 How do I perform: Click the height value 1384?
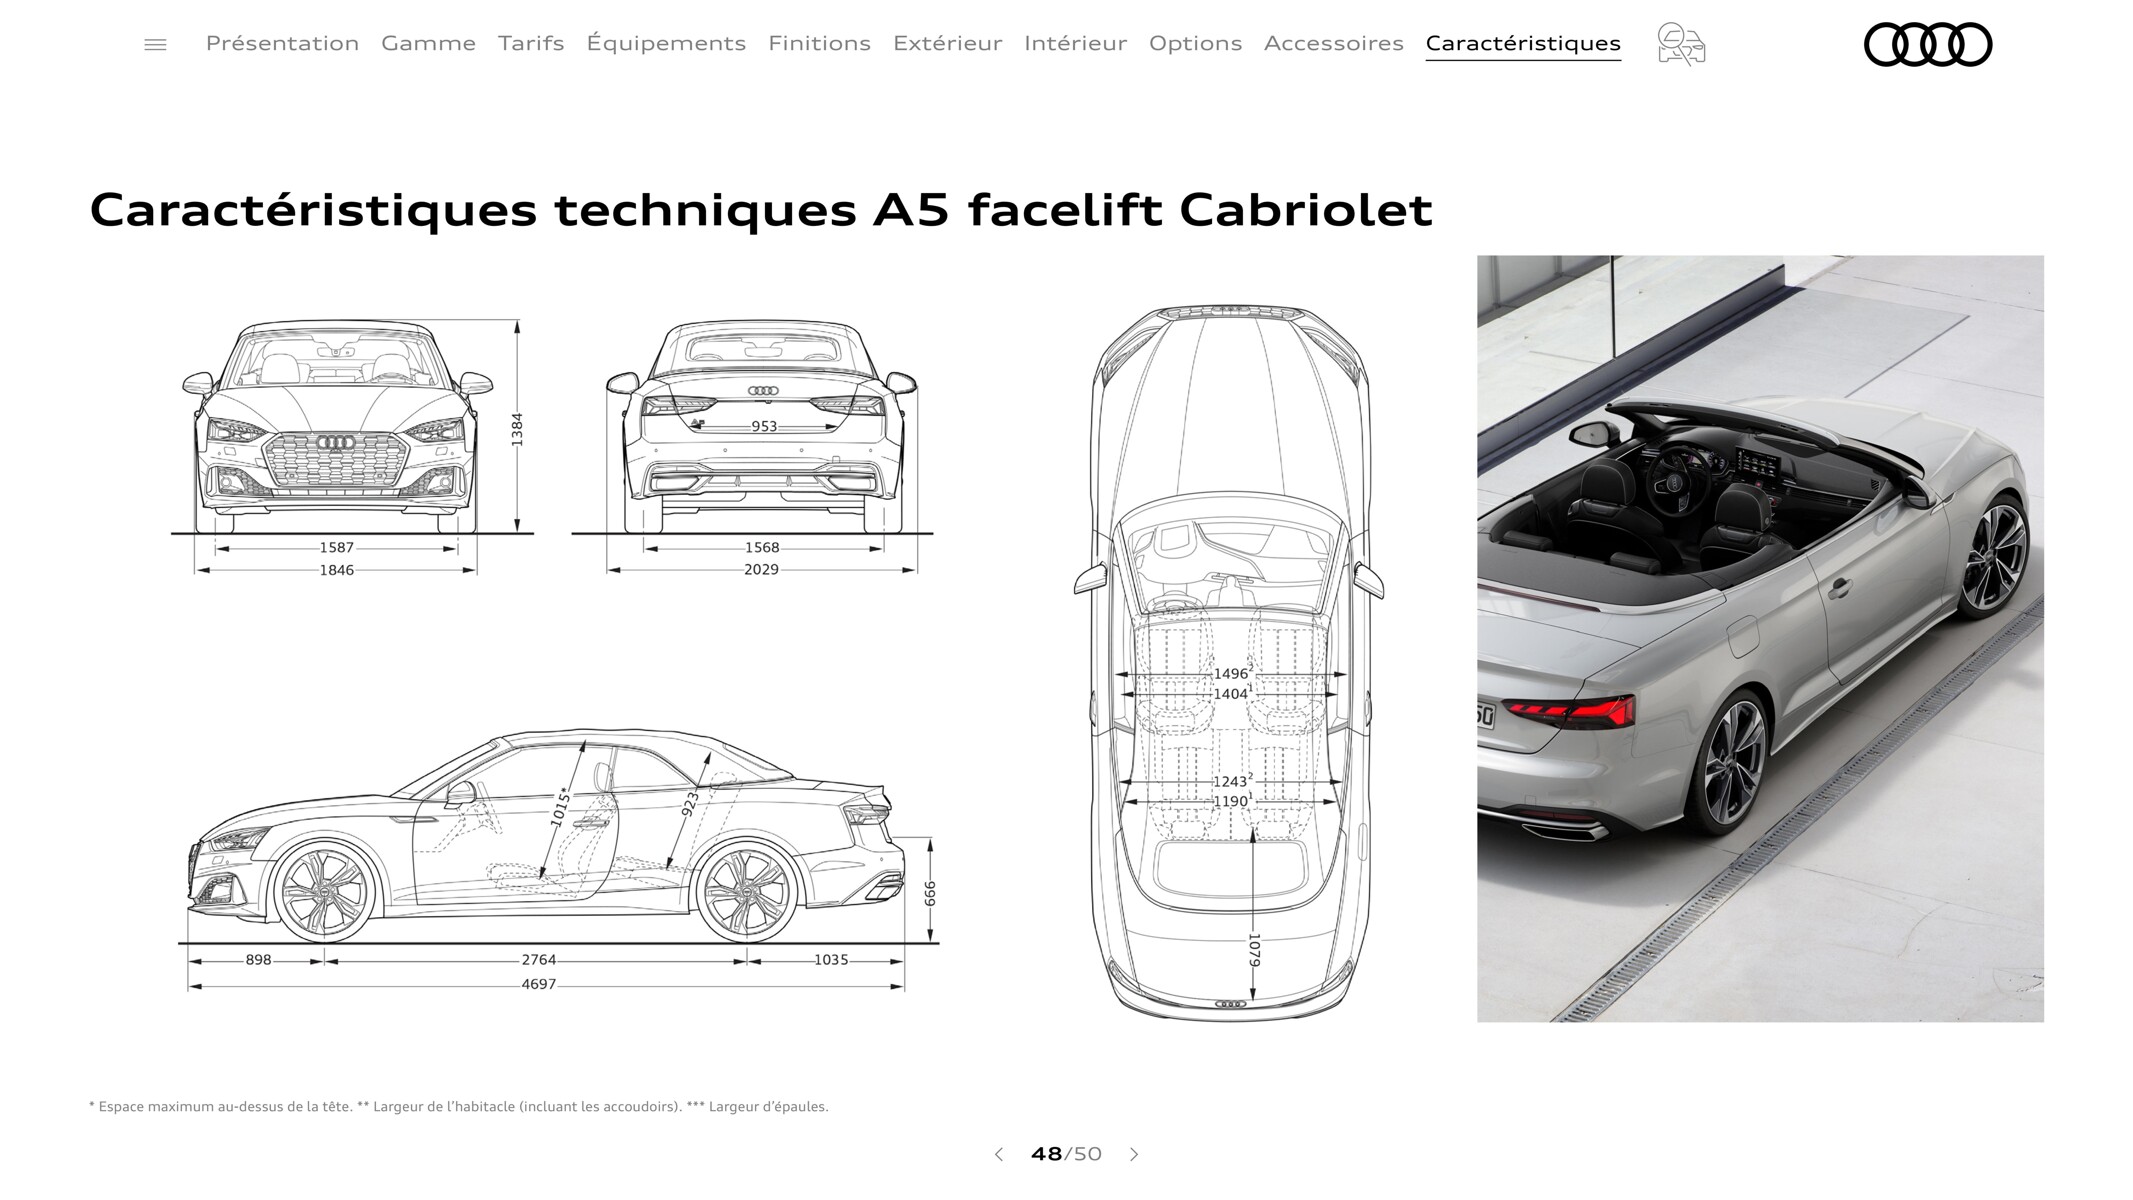[x=517, y=429]
